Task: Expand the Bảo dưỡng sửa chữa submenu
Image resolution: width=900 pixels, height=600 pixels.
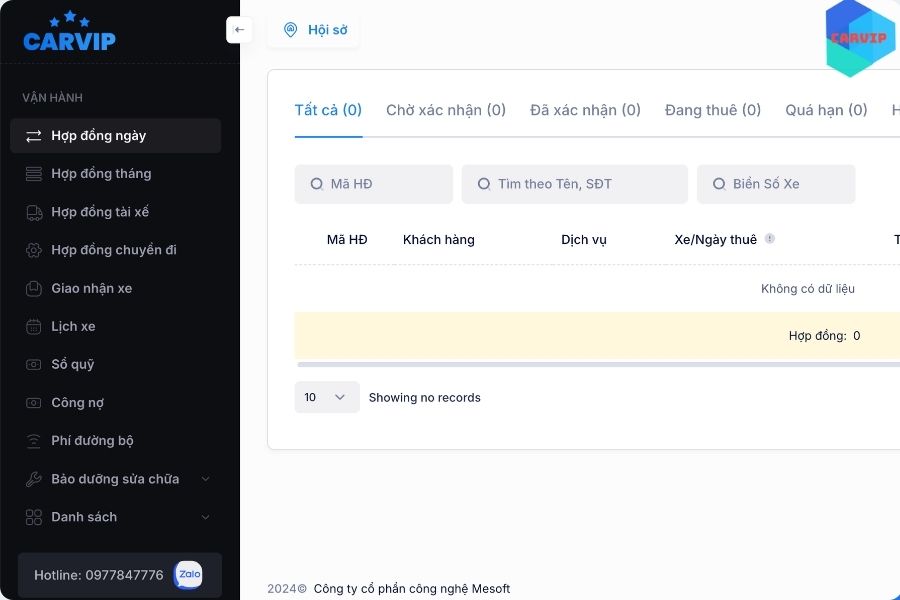Action: click(205, 479)
